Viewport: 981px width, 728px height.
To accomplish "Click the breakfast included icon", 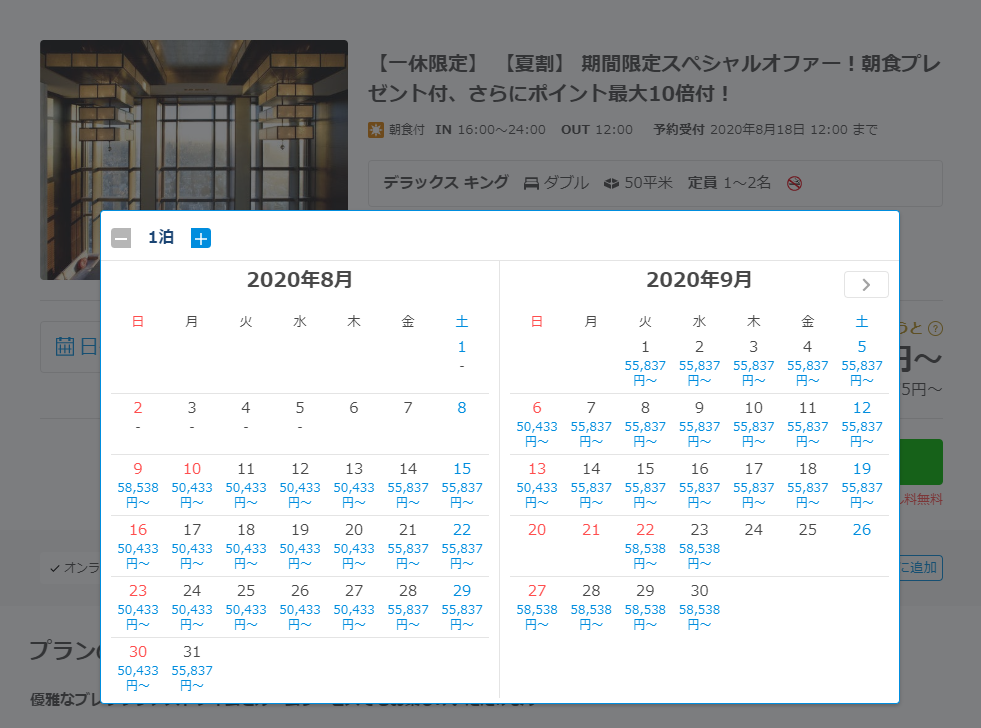I will pyautogui.click(x=376, y=130).
